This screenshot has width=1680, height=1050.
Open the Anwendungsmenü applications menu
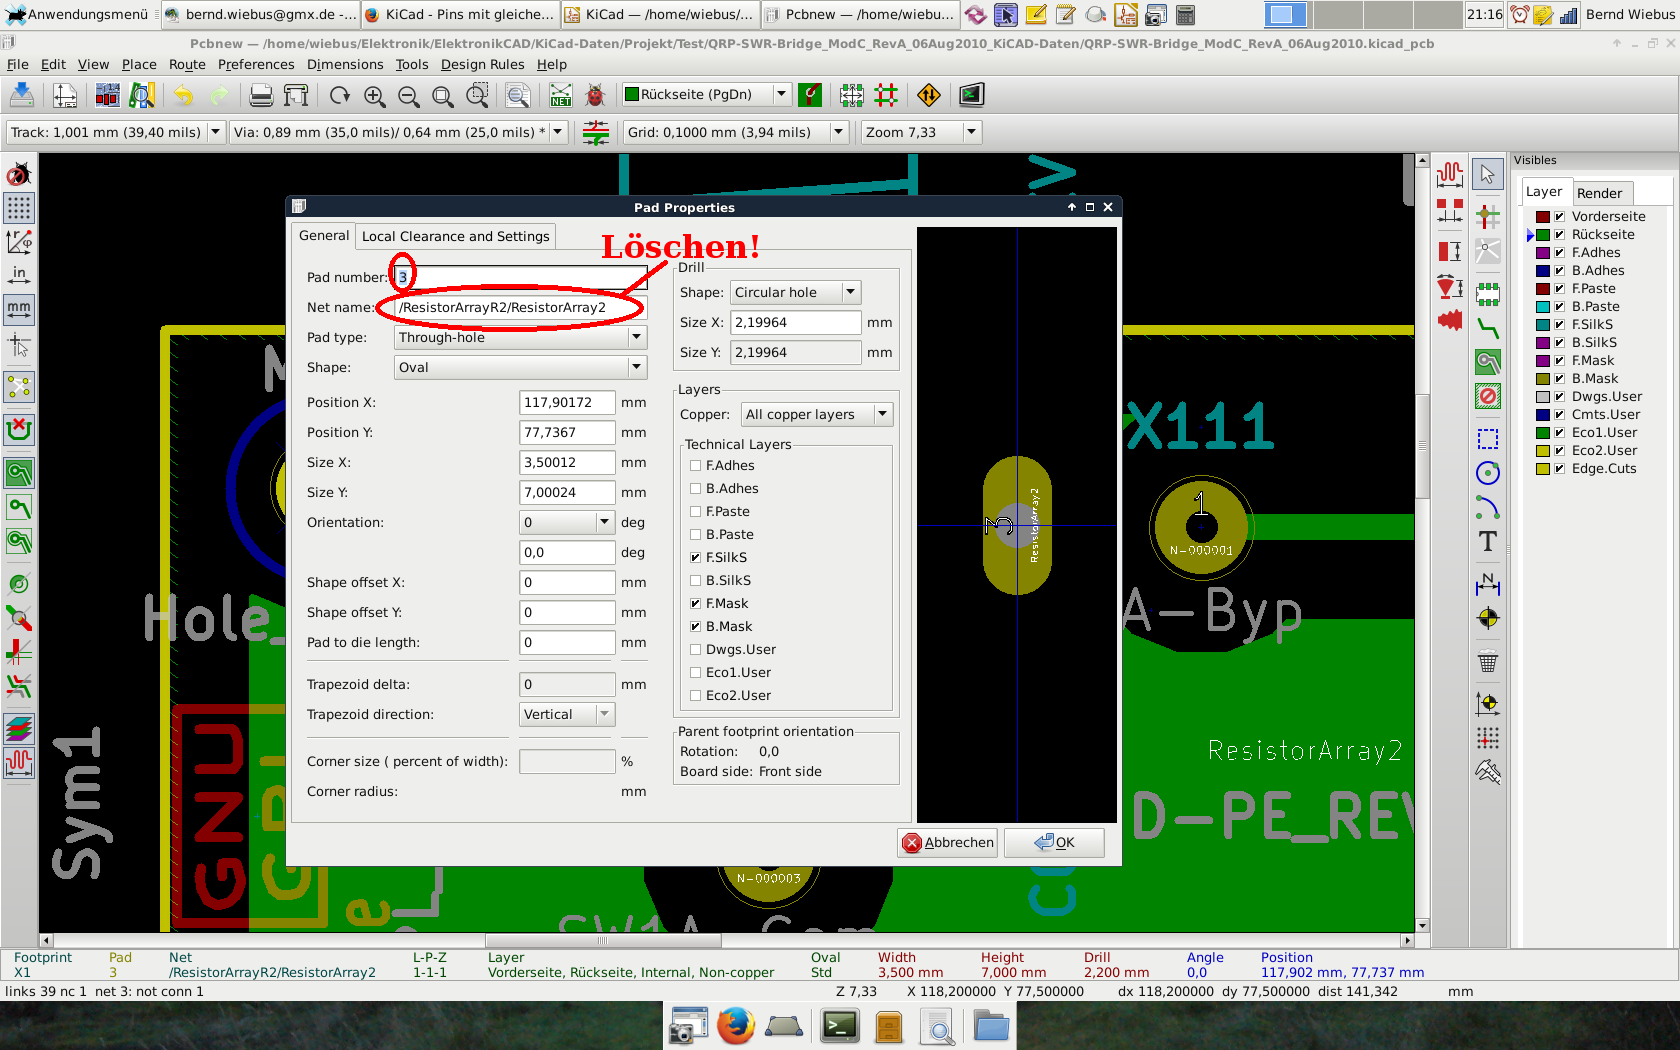point(76,15)
